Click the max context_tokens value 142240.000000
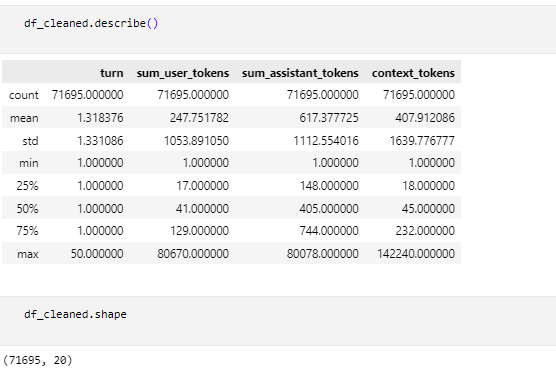The height and width of the screenshot is (391, 556). click(x=416, y=254)
